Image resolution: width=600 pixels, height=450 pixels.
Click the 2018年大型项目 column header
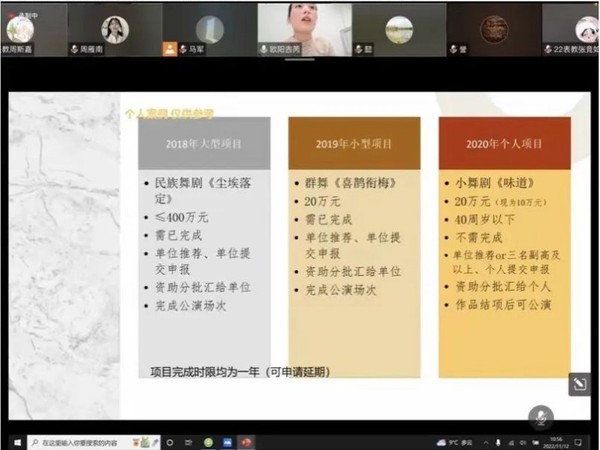(x=203, y=144)
